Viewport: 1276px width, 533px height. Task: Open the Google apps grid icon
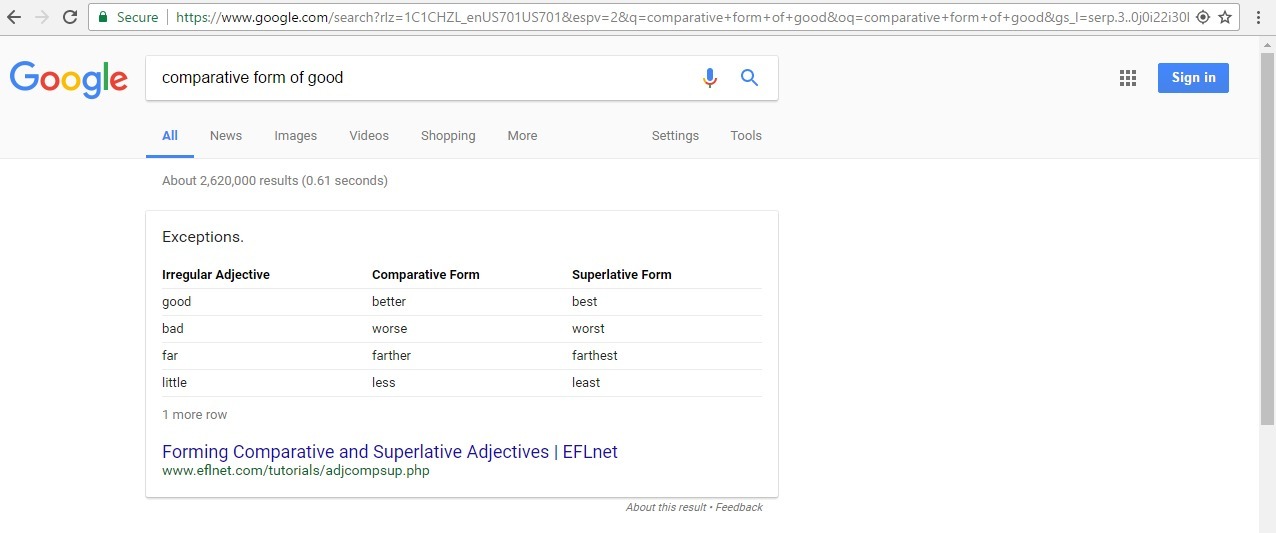pos(1128,78)
